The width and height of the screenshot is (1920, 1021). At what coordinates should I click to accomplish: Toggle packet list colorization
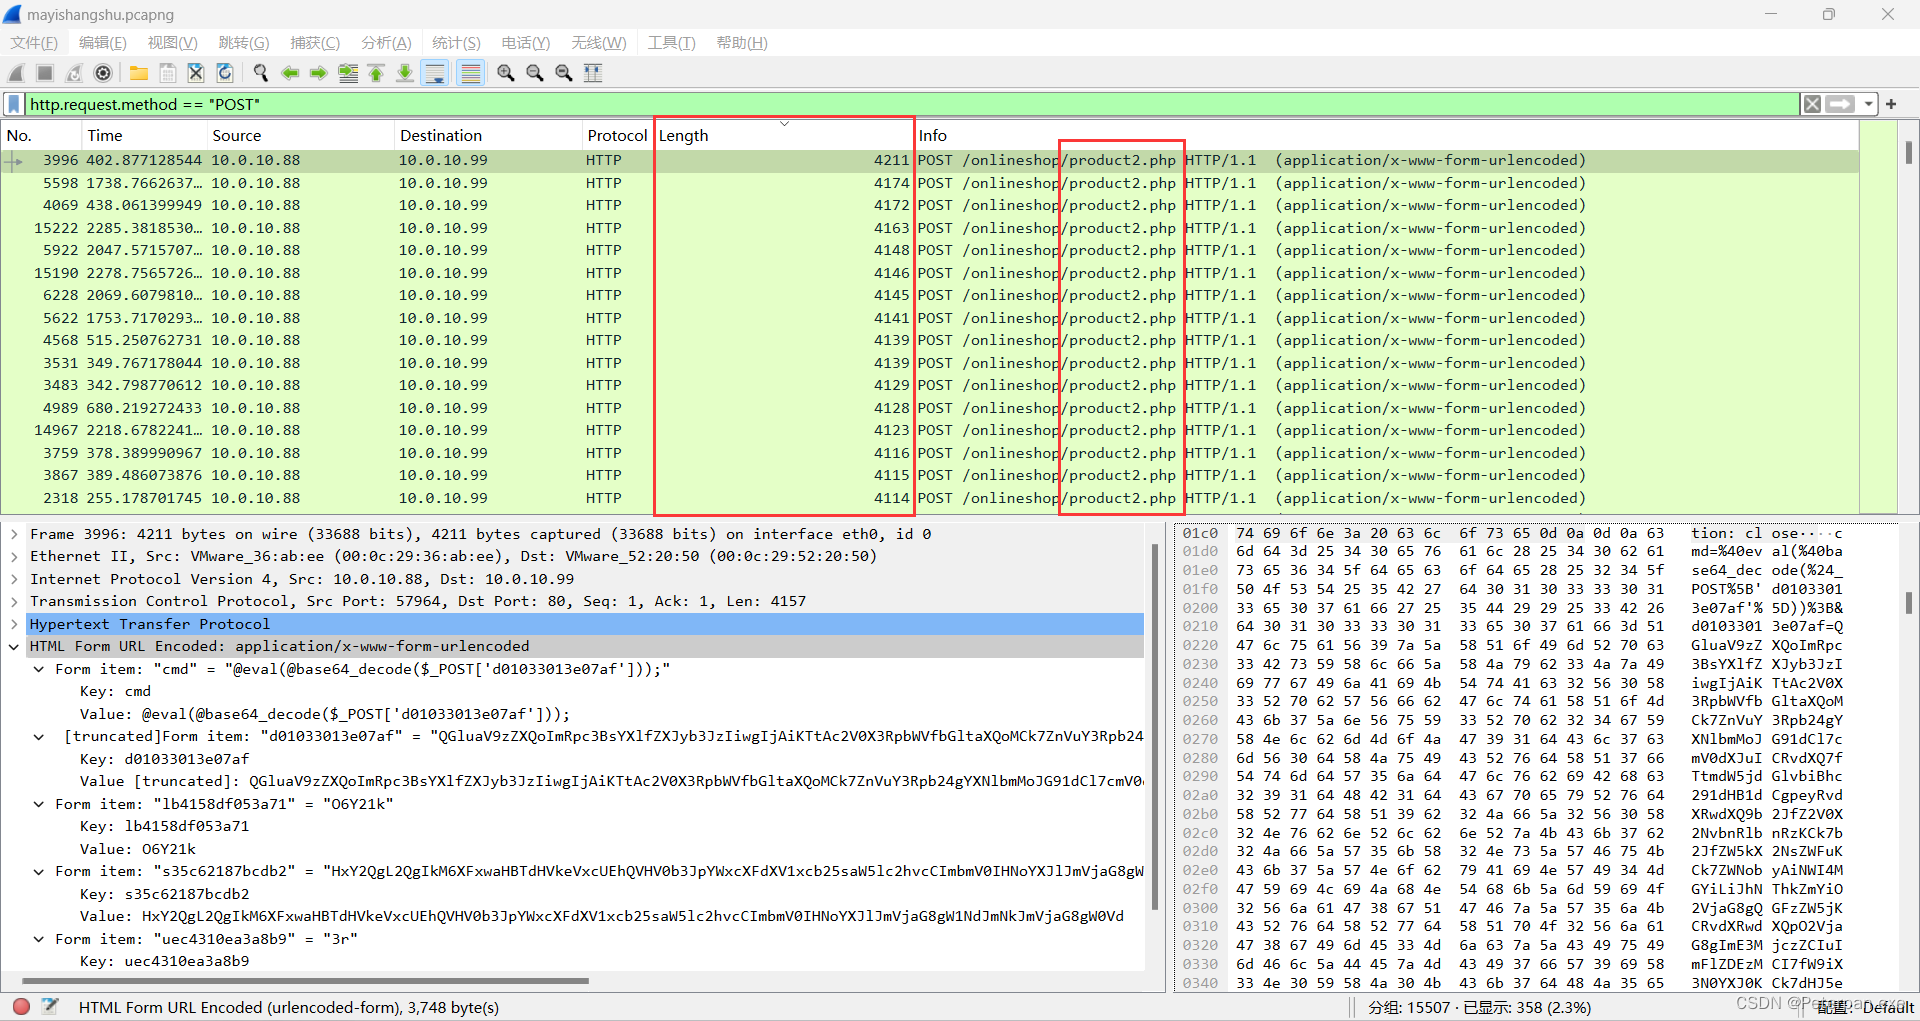click(x=470, y=73)
